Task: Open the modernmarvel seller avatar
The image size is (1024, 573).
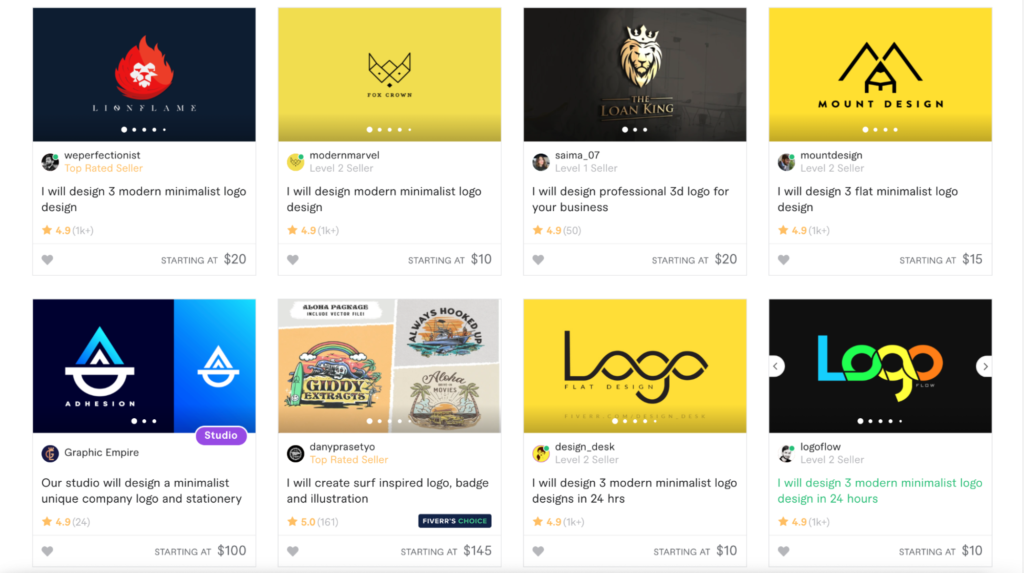Action: click(x=296, y=161)
